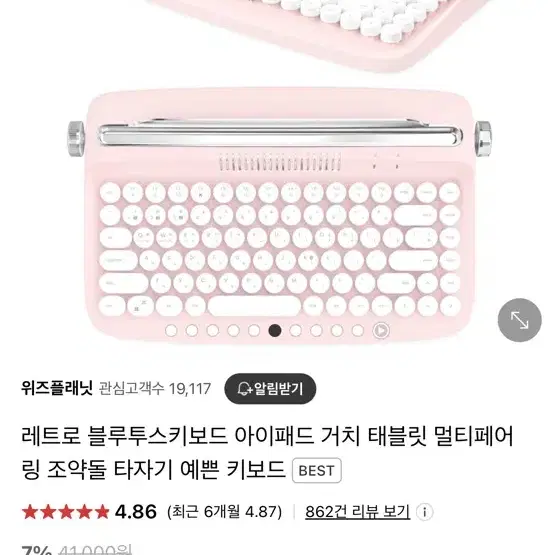Screen dimensions: 555x555
Task: Jump to the seventh image dot
Action: coord(296,331)
